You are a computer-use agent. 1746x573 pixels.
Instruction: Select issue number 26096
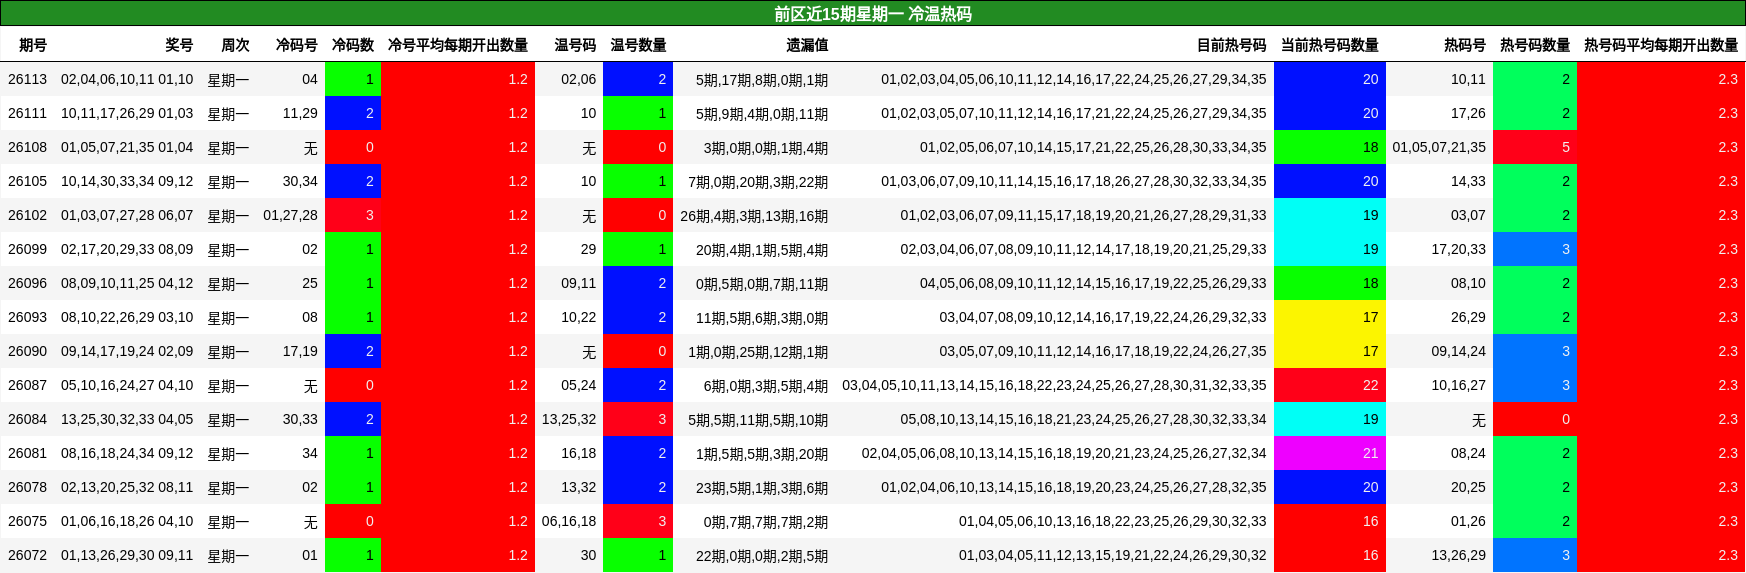pos(27,283)
